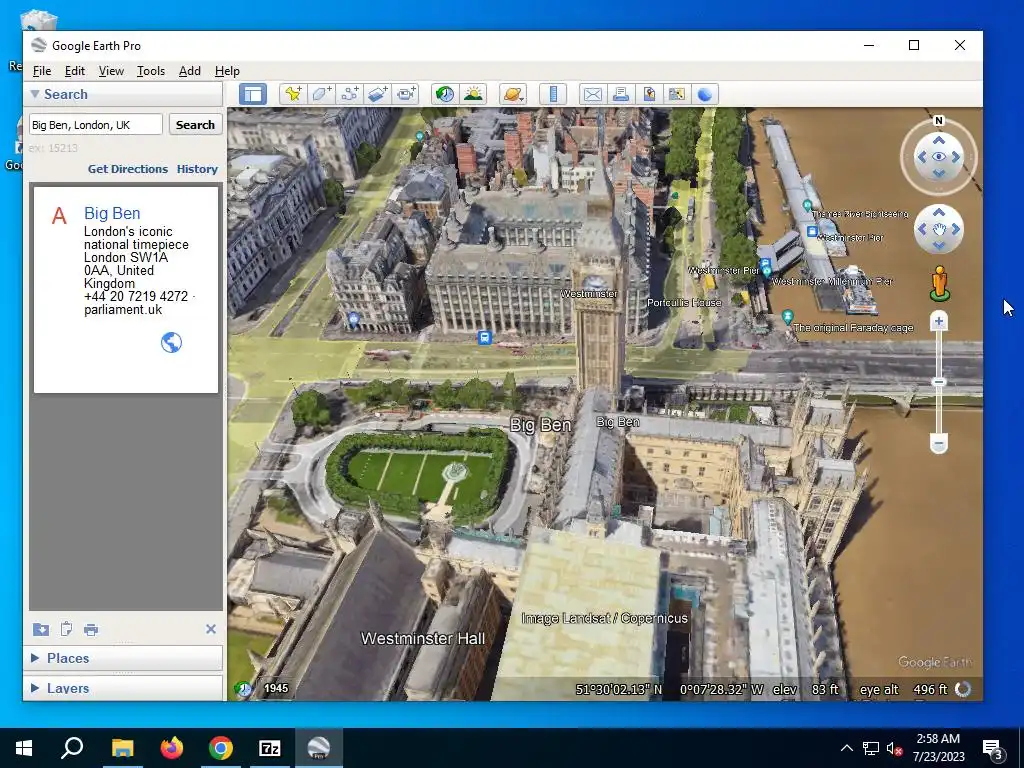
Task: Open the planet switcher (Saturn icon)
Action: coord(513,94)
